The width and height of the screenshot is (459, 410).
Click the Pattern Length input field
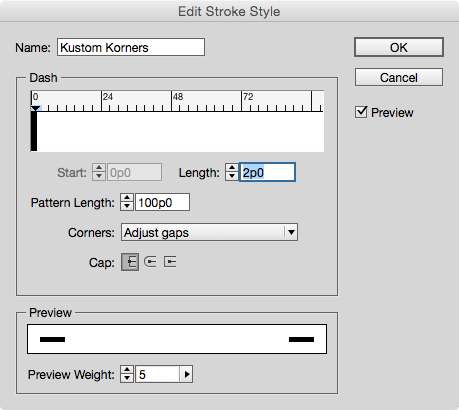tap(162, 202)
